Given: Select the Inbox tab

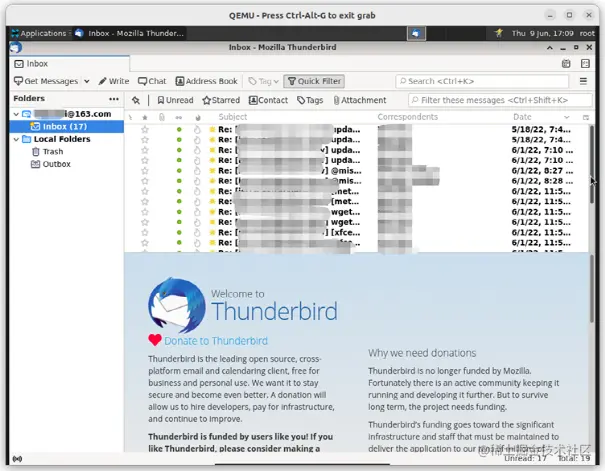Looking at the screenshot, I should [x=69, y=64].
